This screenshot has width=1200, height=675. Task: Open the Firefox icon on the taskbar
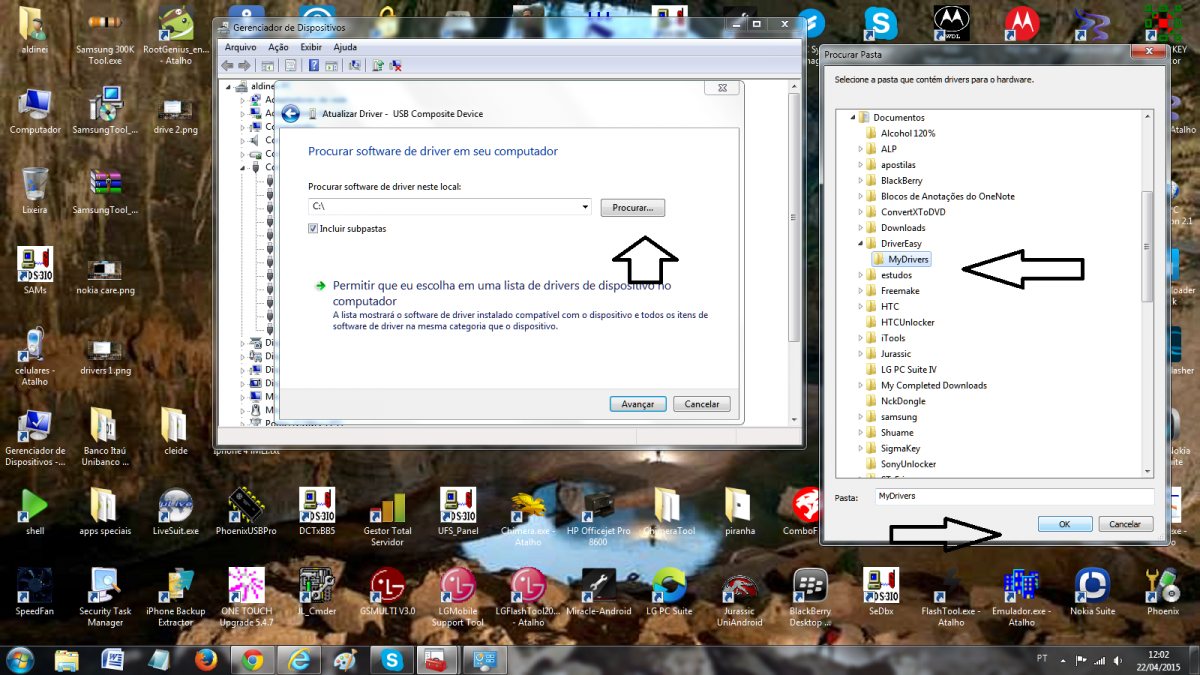[x=207, y=660]
